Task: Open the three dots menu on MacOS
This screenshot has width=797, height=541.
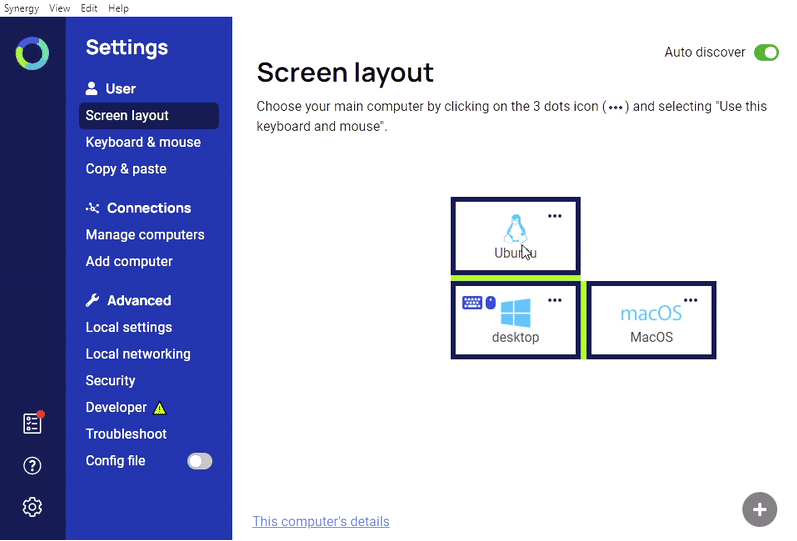Action: (690, 300)
